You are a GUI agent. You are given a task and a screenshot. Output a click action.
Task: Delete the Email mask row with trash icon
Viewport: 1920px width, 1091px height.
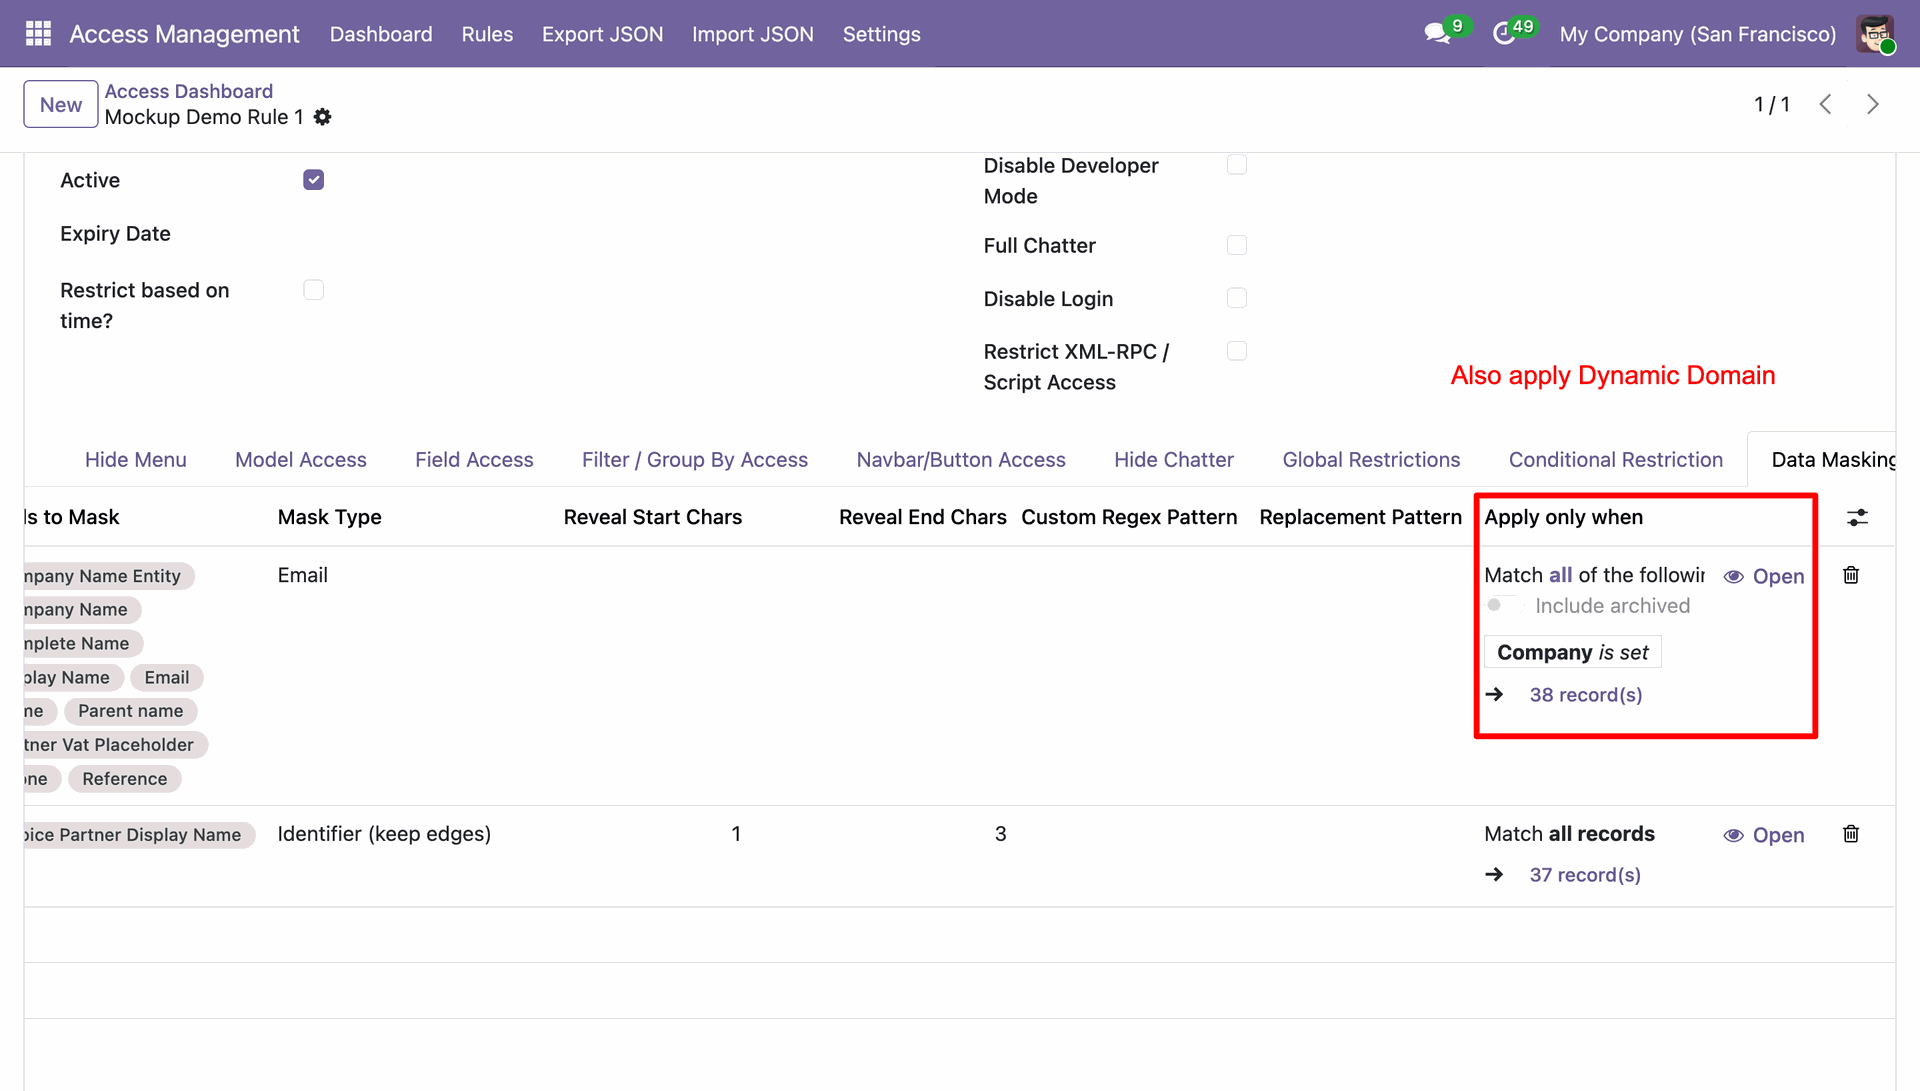coord(1851,575)
